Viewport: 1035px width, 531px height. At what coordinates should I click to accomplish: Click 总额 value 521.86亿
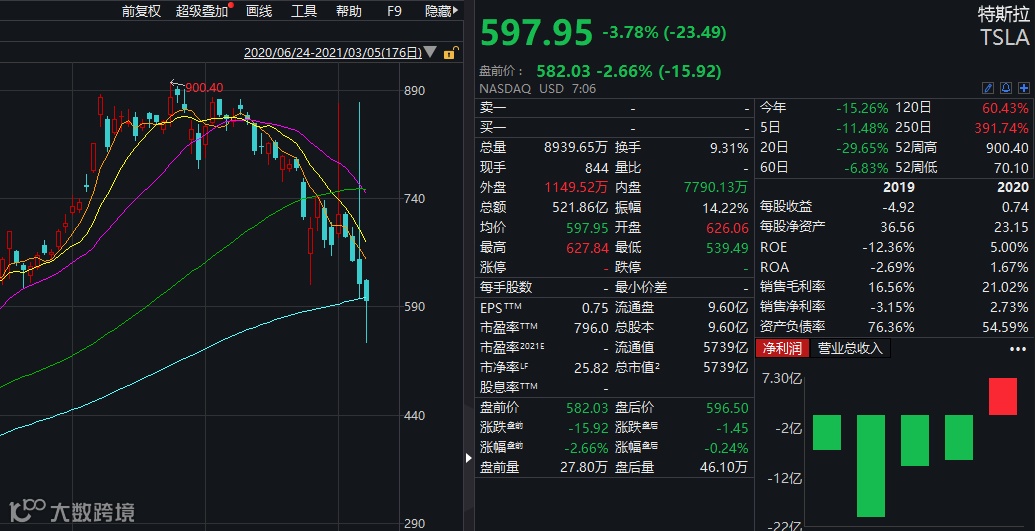pyautogui.click(x=580, y=207)
